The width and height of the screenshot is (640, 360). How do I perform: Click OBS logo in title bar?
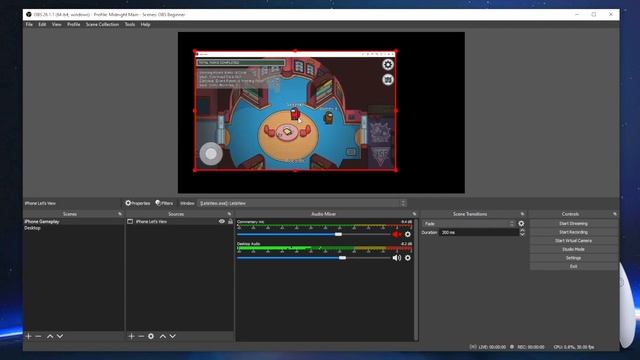[29, 14]
